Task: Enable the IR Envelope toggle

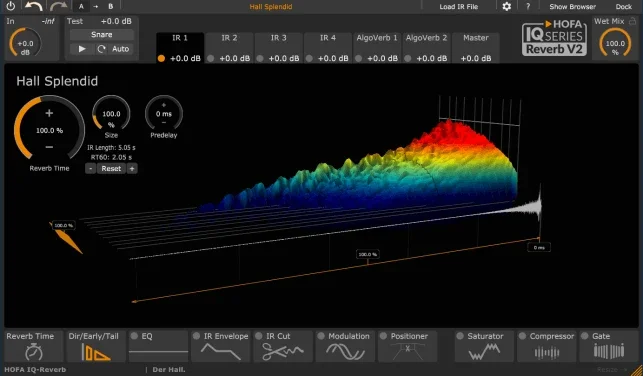Action: pos(196,336)
